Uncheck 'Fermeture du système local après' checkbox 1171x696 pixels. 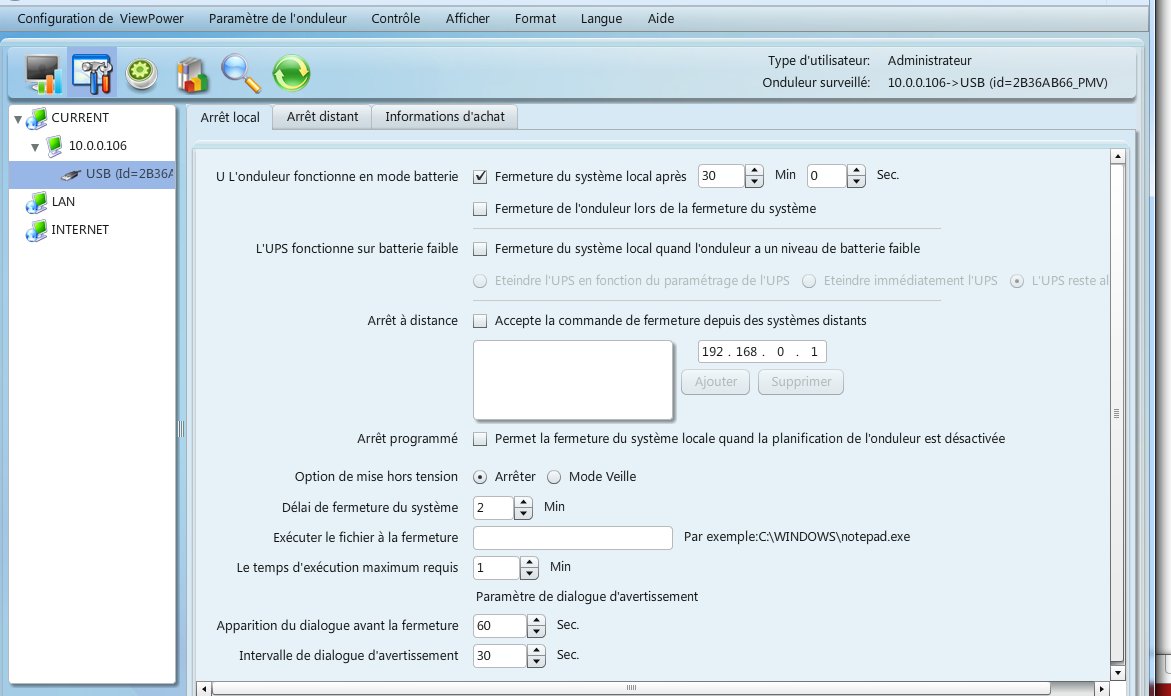click(480, 177)
